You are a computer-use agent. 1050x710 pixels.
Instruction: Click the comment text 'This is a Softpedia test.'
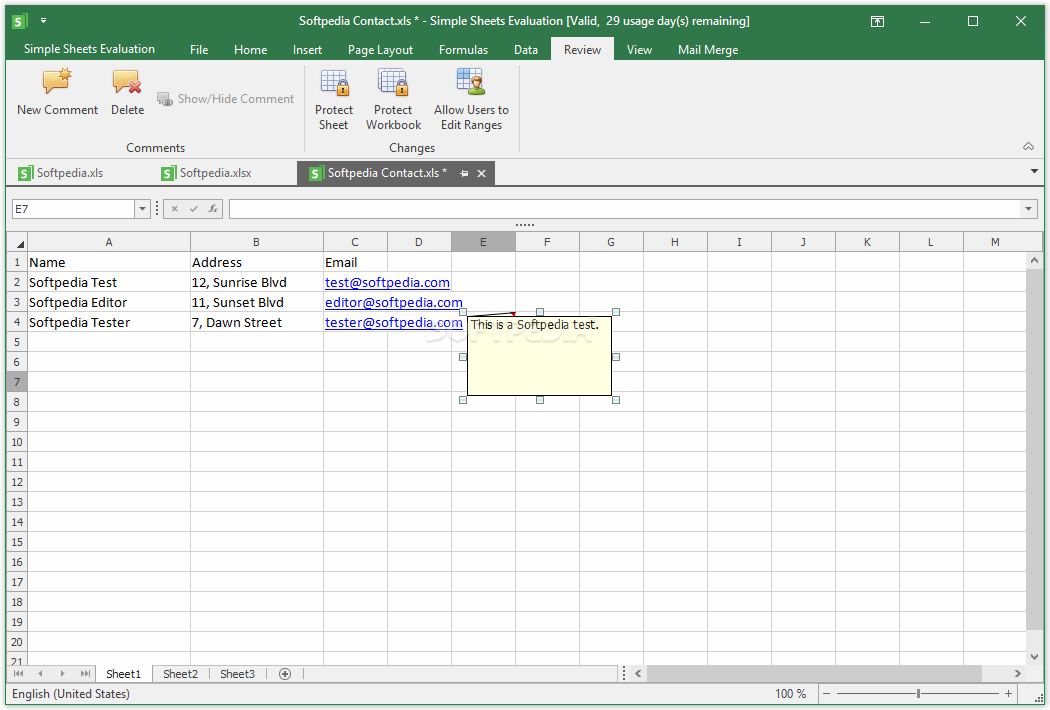[x=534, y=325]
